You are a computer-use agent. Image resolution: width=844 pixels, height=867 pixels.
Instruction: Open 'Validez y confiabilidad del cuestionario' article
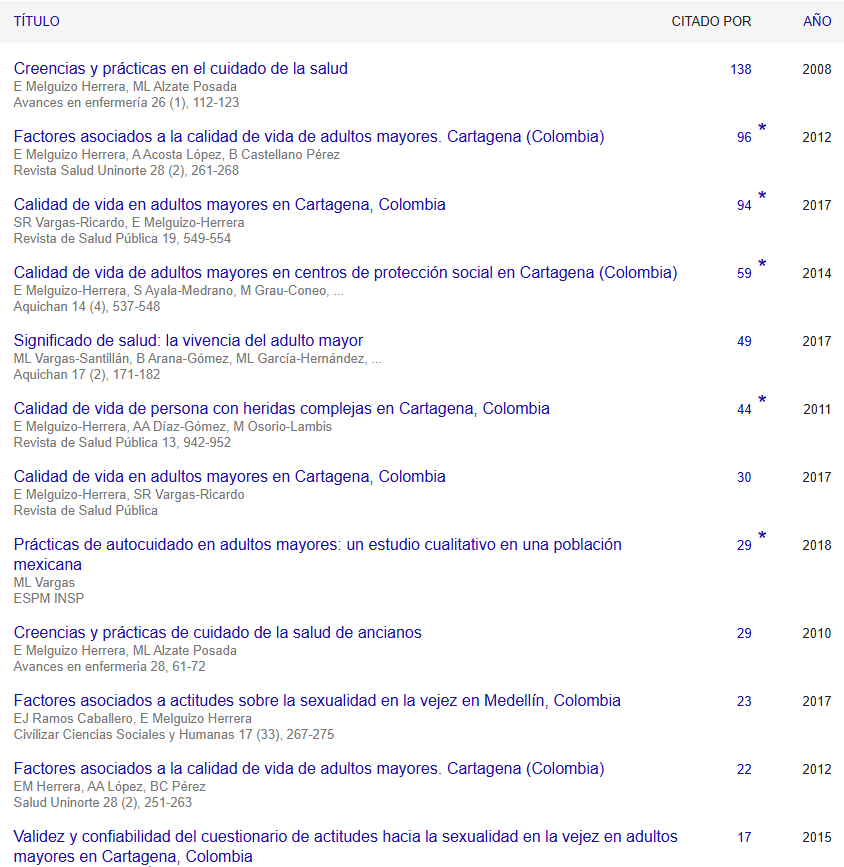(x=345, y=837)
